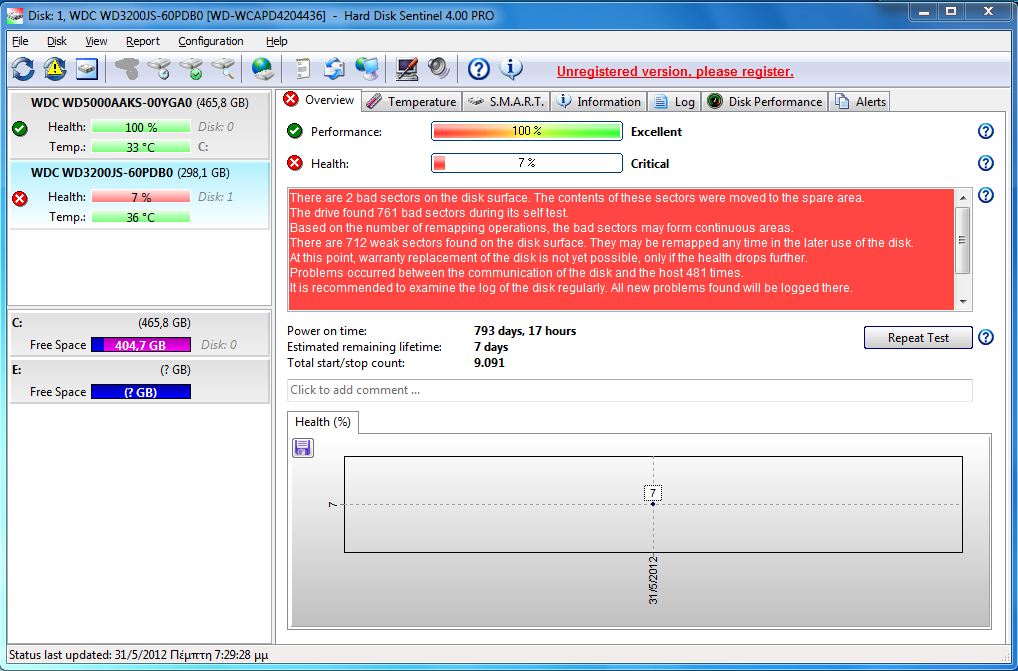Click the monitor with pen configuration icon
1018x671 pixels.
point(406,69)
